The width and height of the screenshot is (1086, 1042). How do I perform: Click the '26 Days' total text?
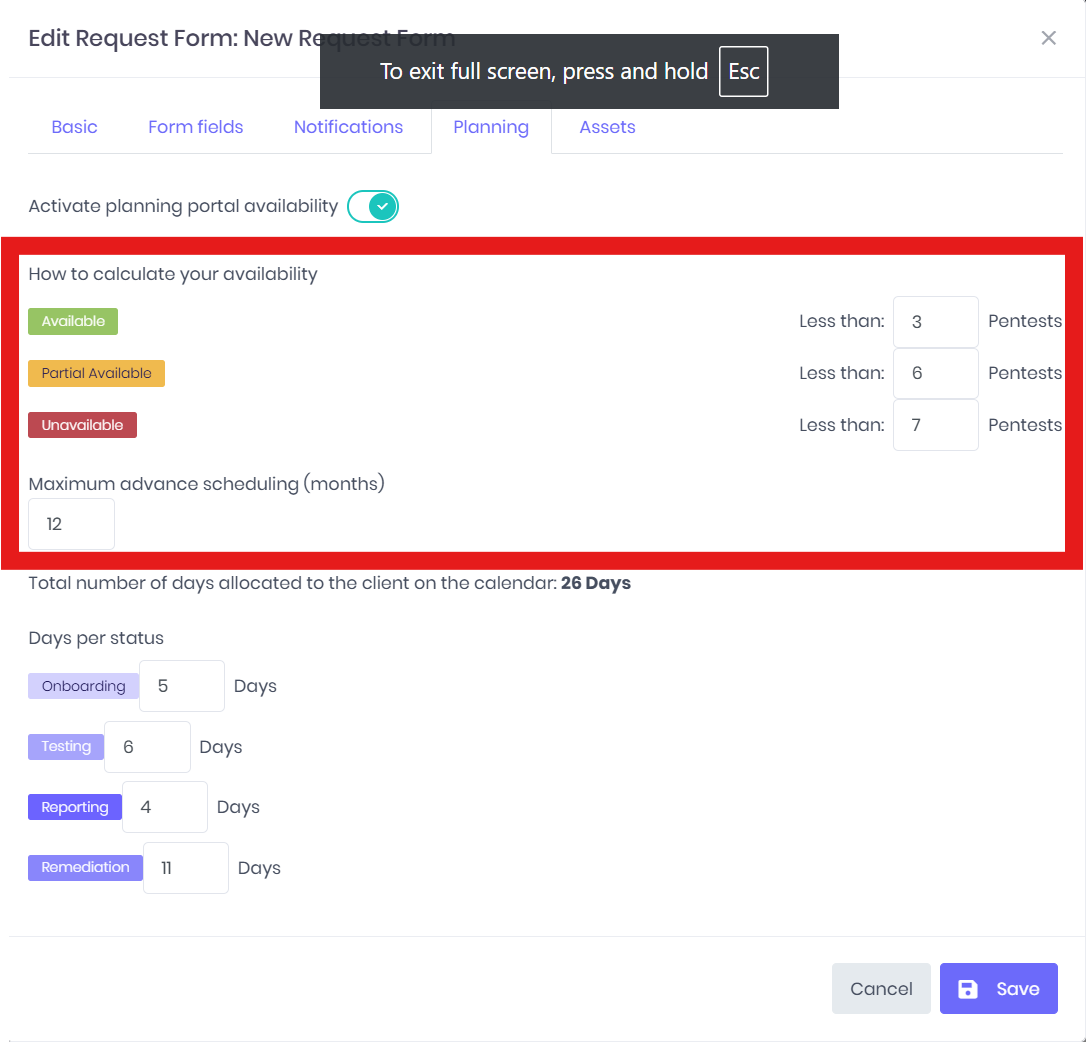coord(596,583)
